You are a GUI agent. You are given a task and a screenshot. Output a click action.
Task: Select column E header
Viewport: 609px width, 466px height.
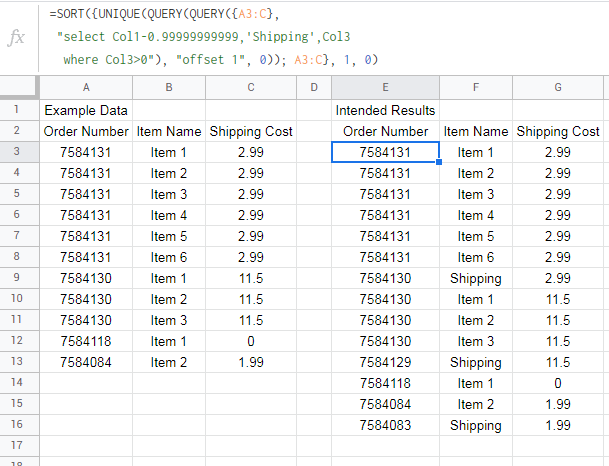click(x=385, y=87)
